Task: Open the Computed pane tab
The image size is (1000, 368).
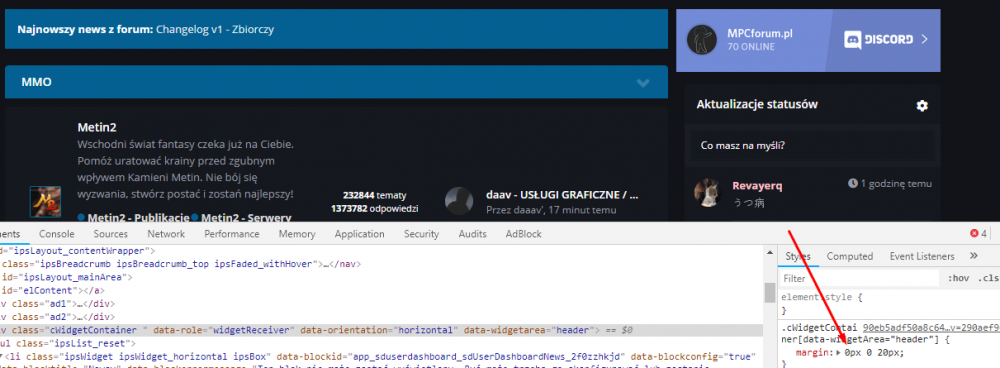Action: (849, 256)
